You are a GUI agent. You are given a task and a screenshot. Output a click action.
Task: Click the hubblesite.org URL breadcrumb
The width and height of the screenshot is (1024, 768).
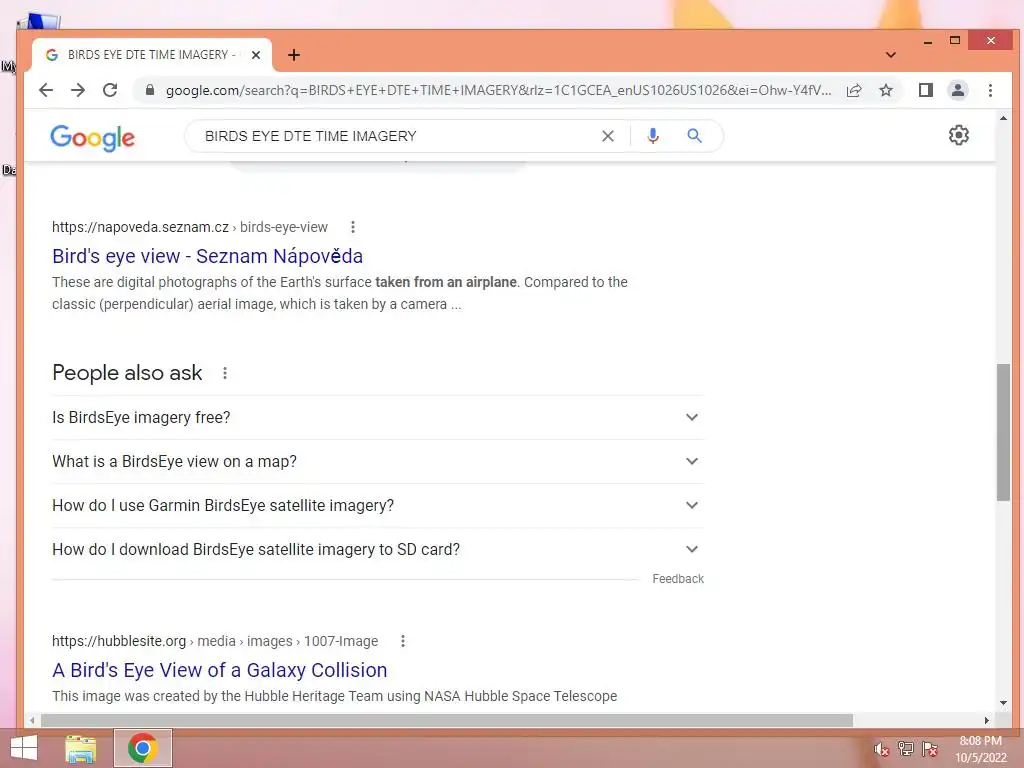tap(215, 641)
